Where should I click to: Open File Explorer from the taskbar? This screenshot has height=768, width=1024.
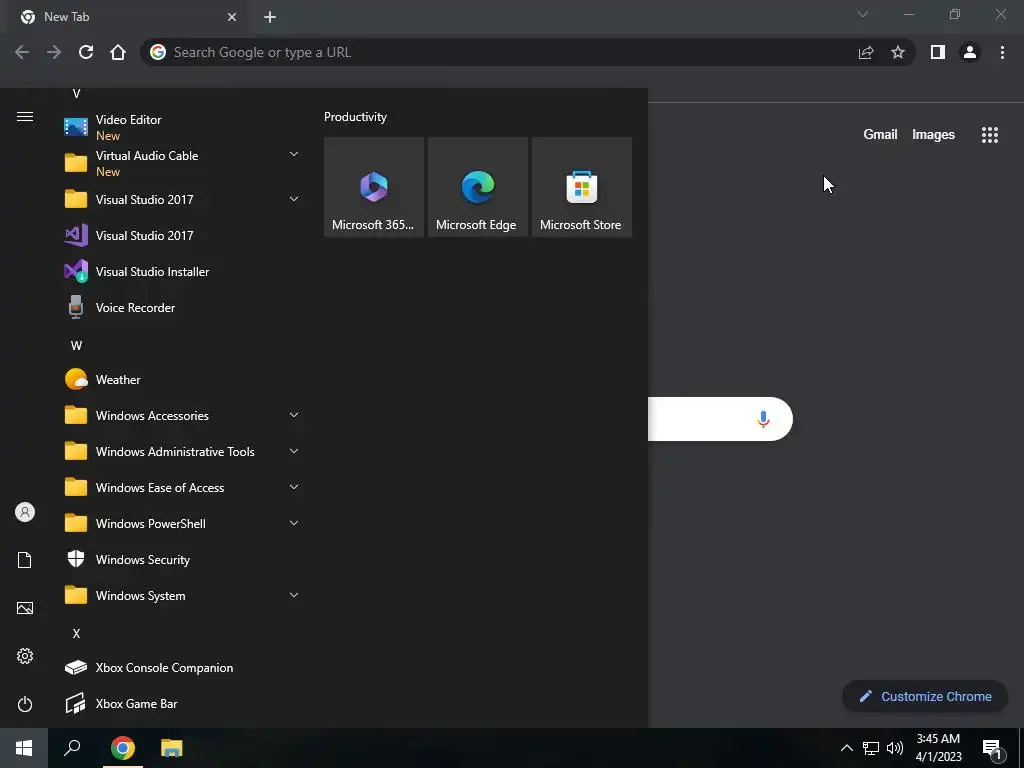[172, 748]
